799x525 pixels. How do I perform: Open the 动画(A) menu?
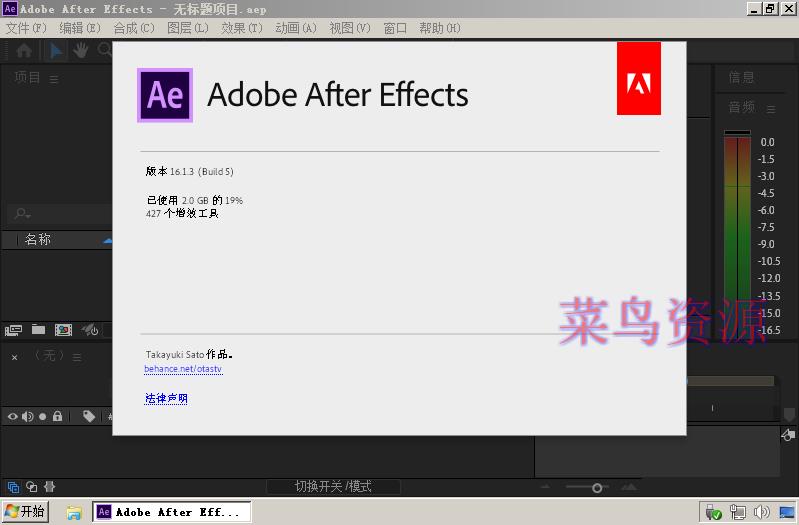point(296,28)
